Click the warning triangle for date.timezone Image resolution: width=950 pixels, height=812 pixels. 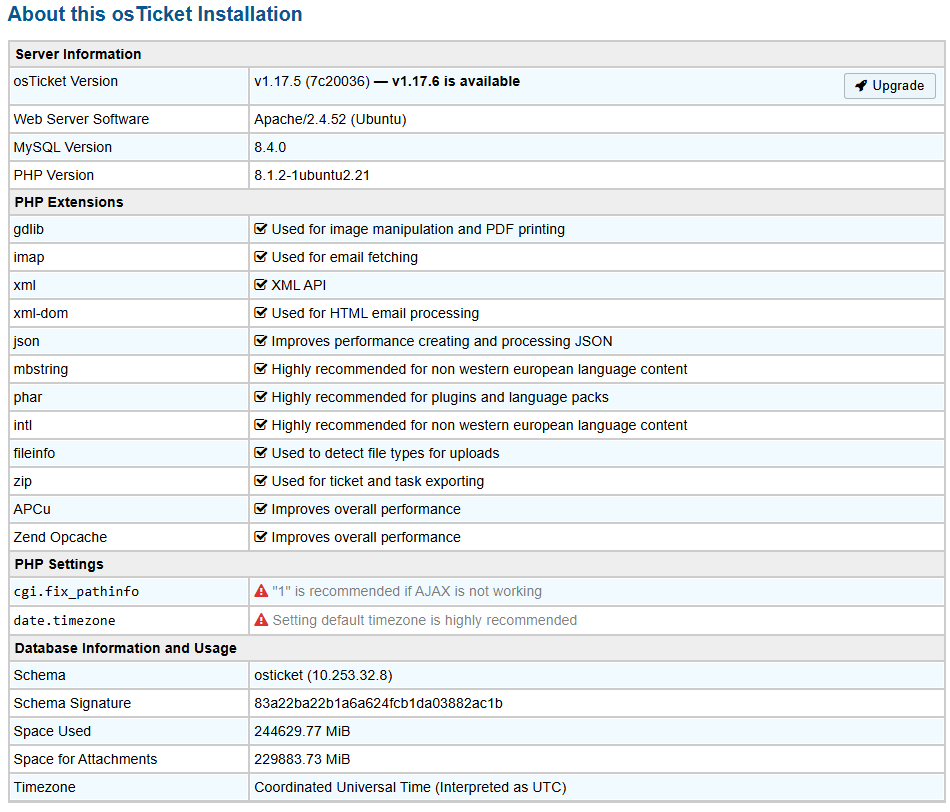[261, 620]
